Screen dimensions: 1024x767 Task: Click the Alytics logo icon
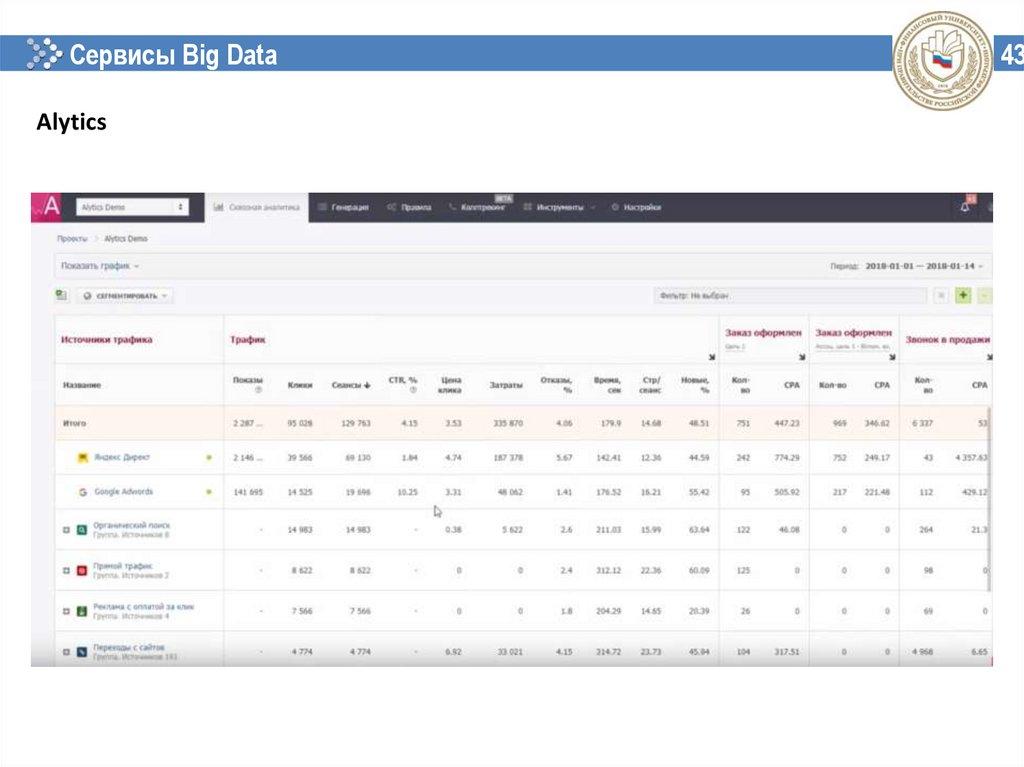[52, 207]
